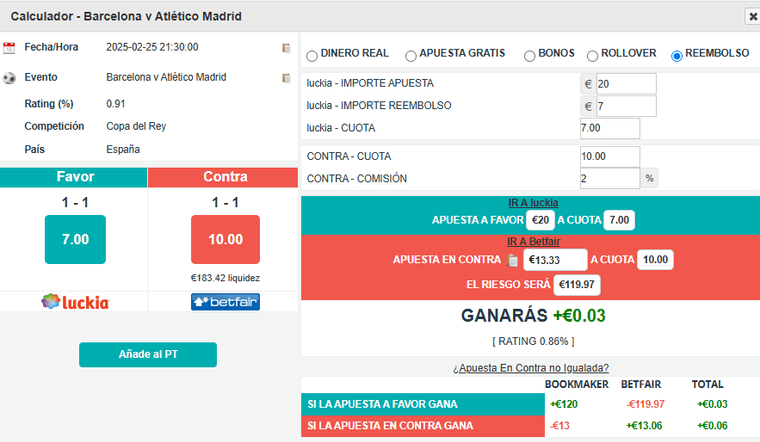Copy lay stake using clipboard icon
Viewport: 760px width, 442px height.
click(x=513, y=260)
